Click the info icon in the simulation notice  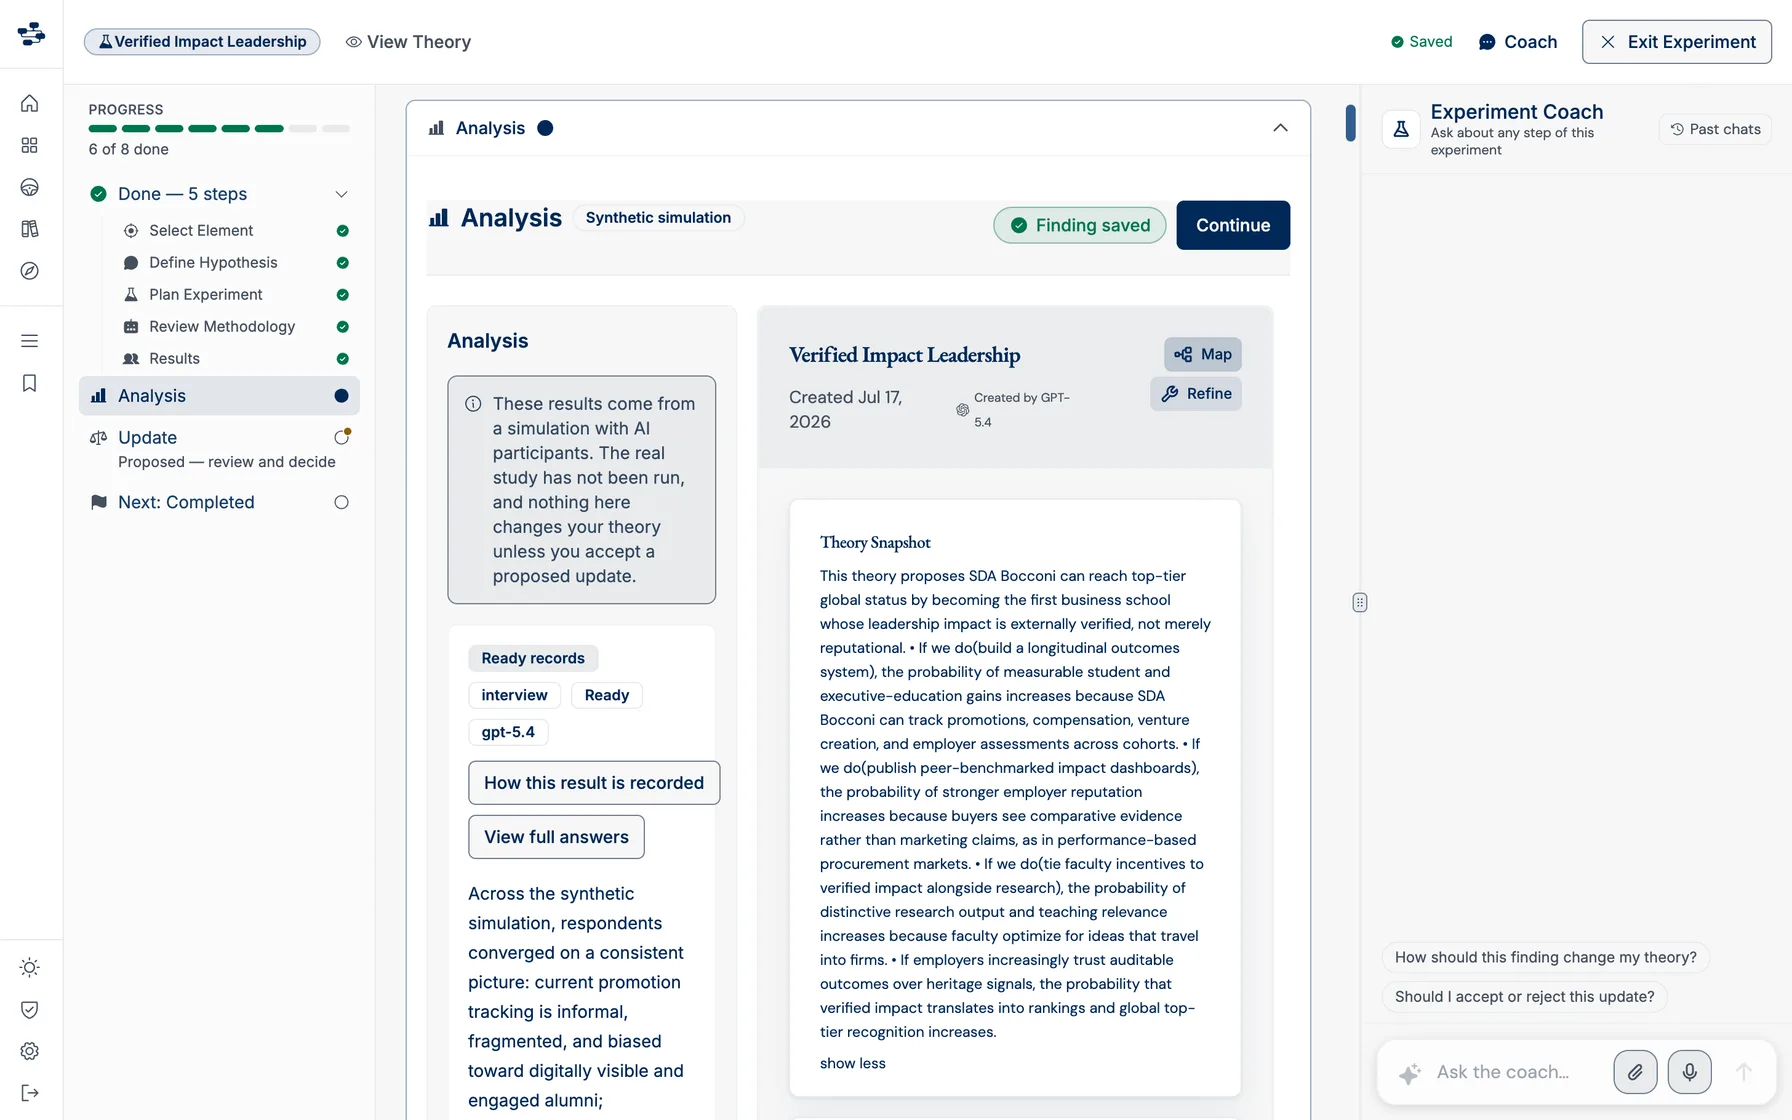[473, 404]
